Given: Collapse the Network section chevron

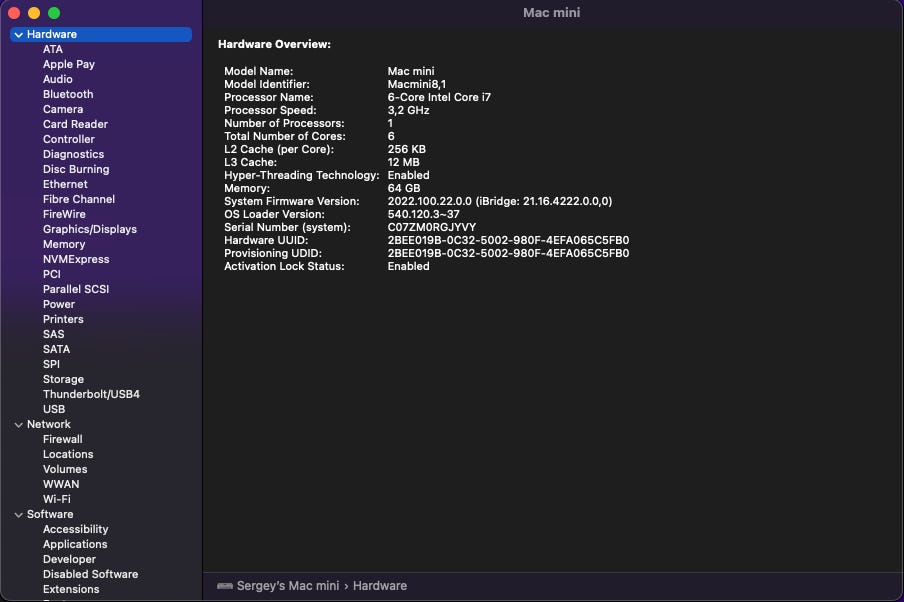Looking at the screenshot, I should click(18, 424).
